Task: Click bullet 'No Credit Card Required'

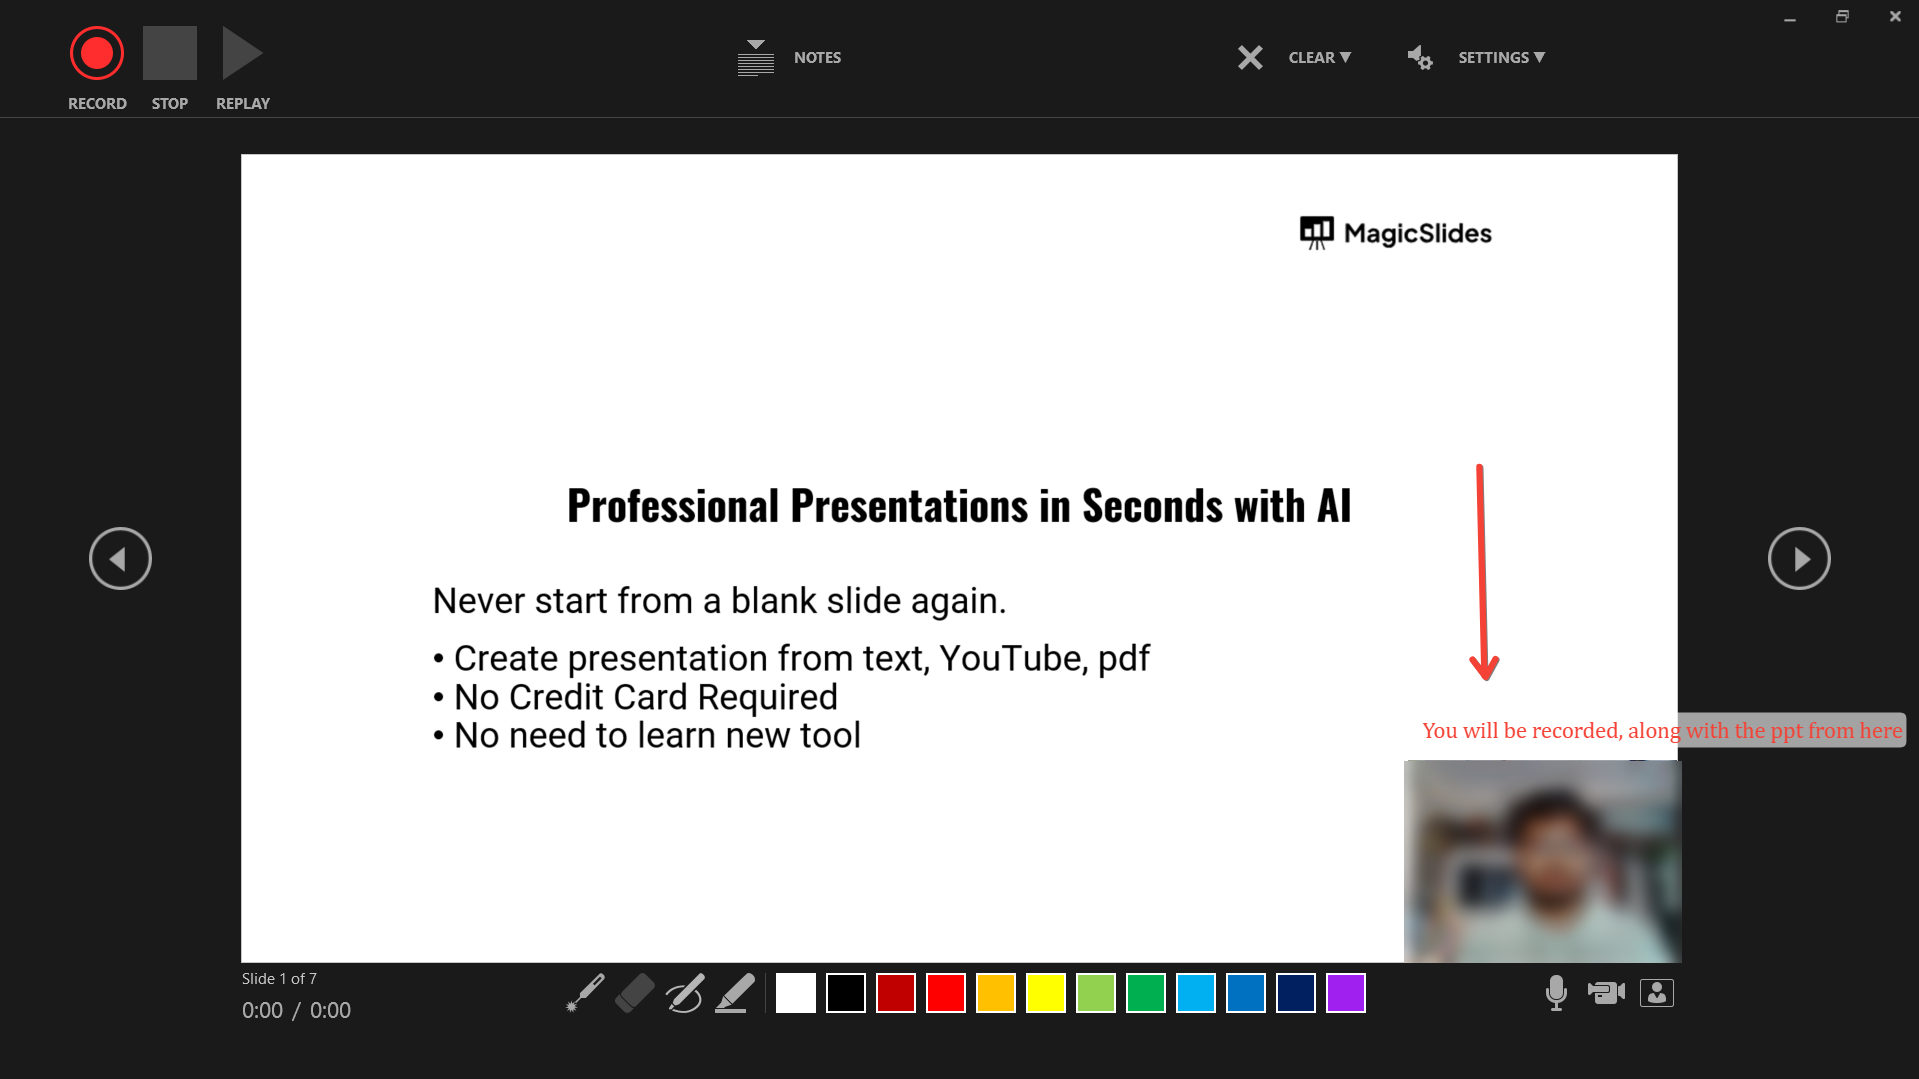Action: [x=635, y=697]
